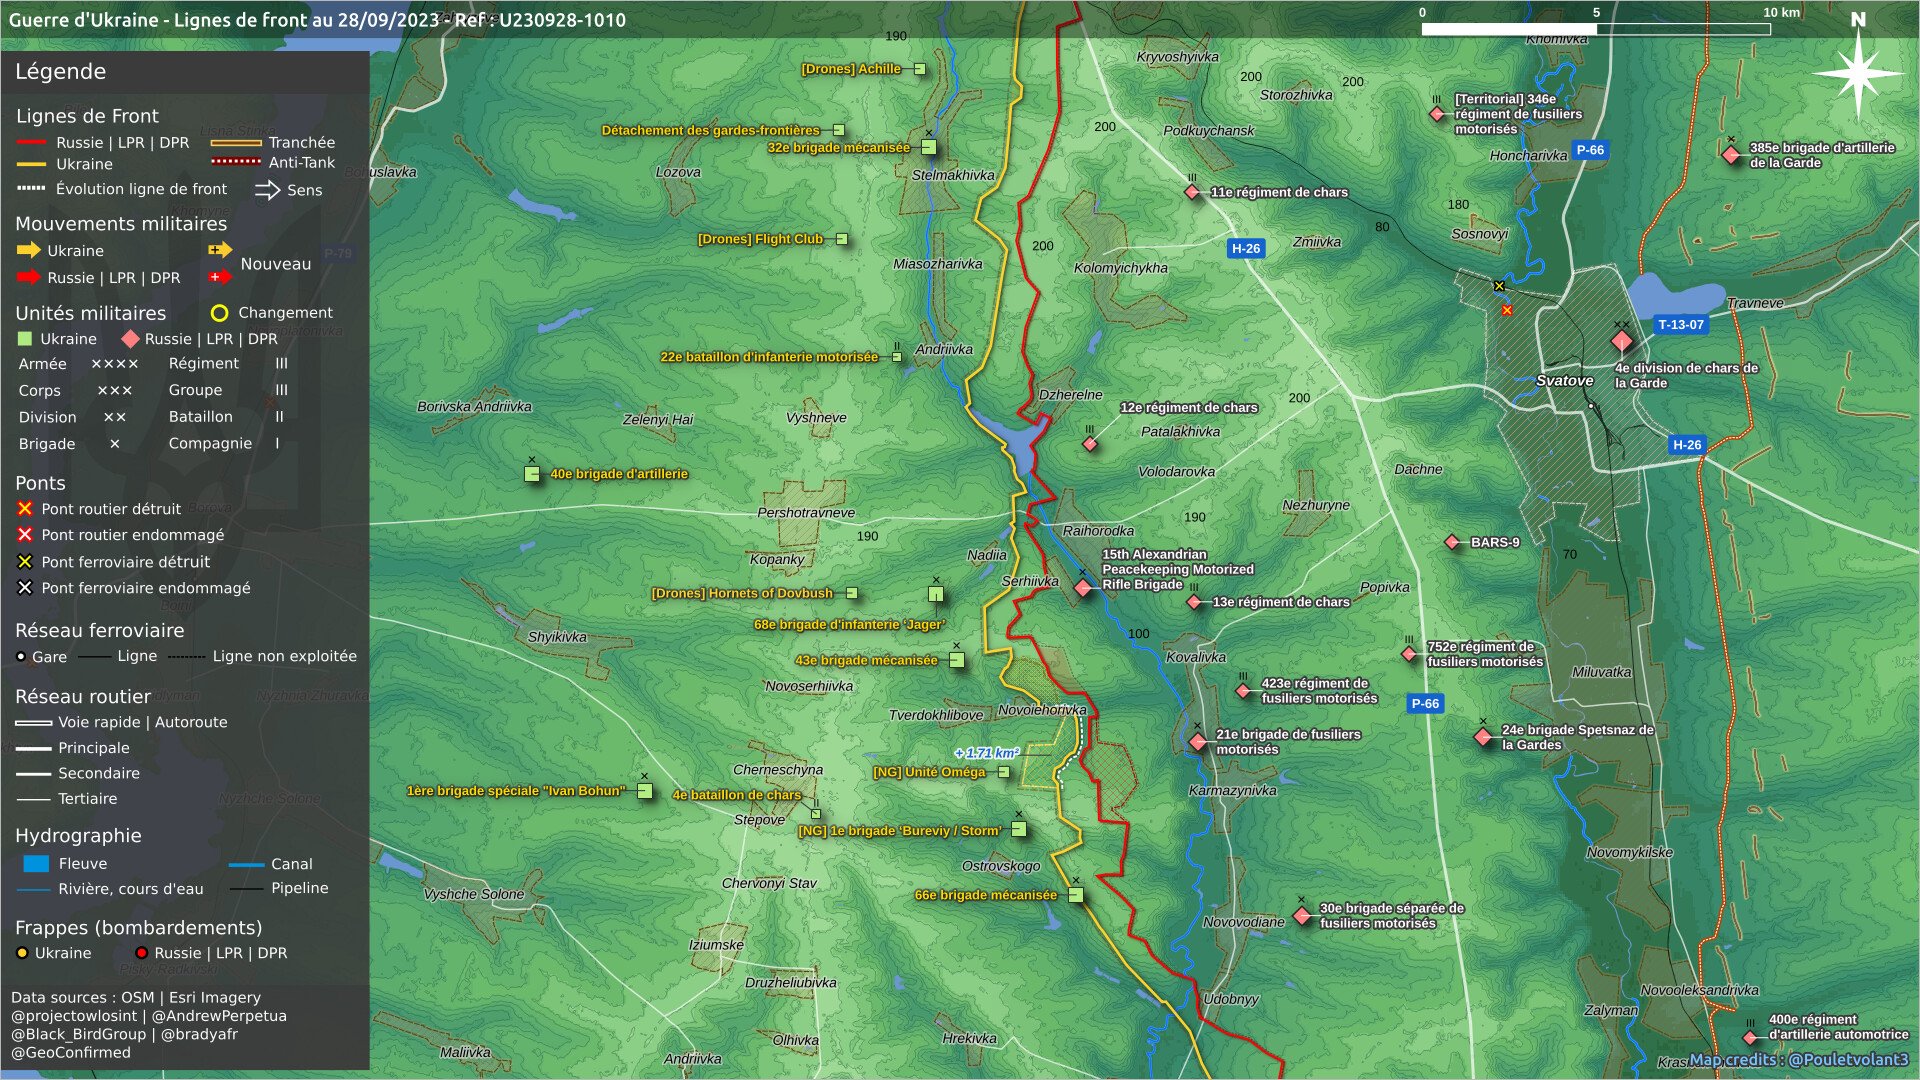Click the 400e régiment d'artillerie automotrice diamond
This screenshot has height=1080, width=1920.
click(x=1750, y=1037)
